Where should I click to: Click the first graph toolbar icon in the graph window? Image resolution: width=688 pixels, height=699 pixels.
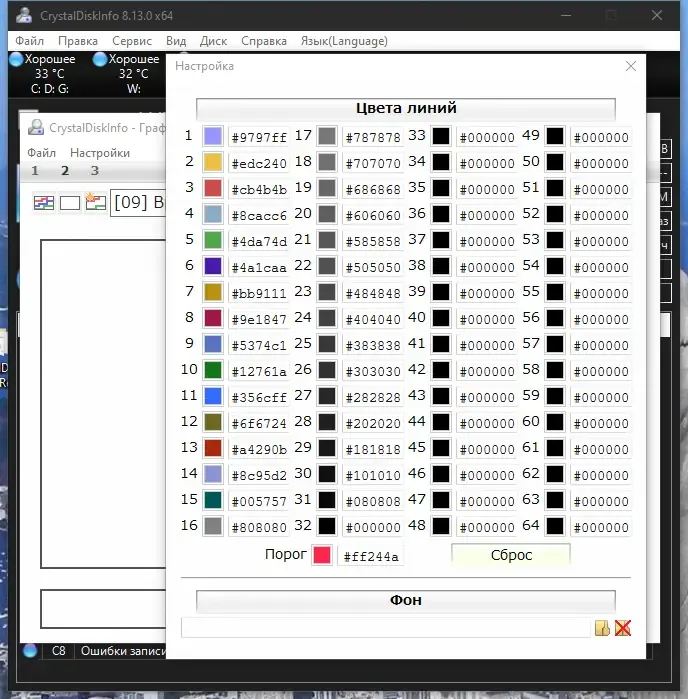pos(44,203)
